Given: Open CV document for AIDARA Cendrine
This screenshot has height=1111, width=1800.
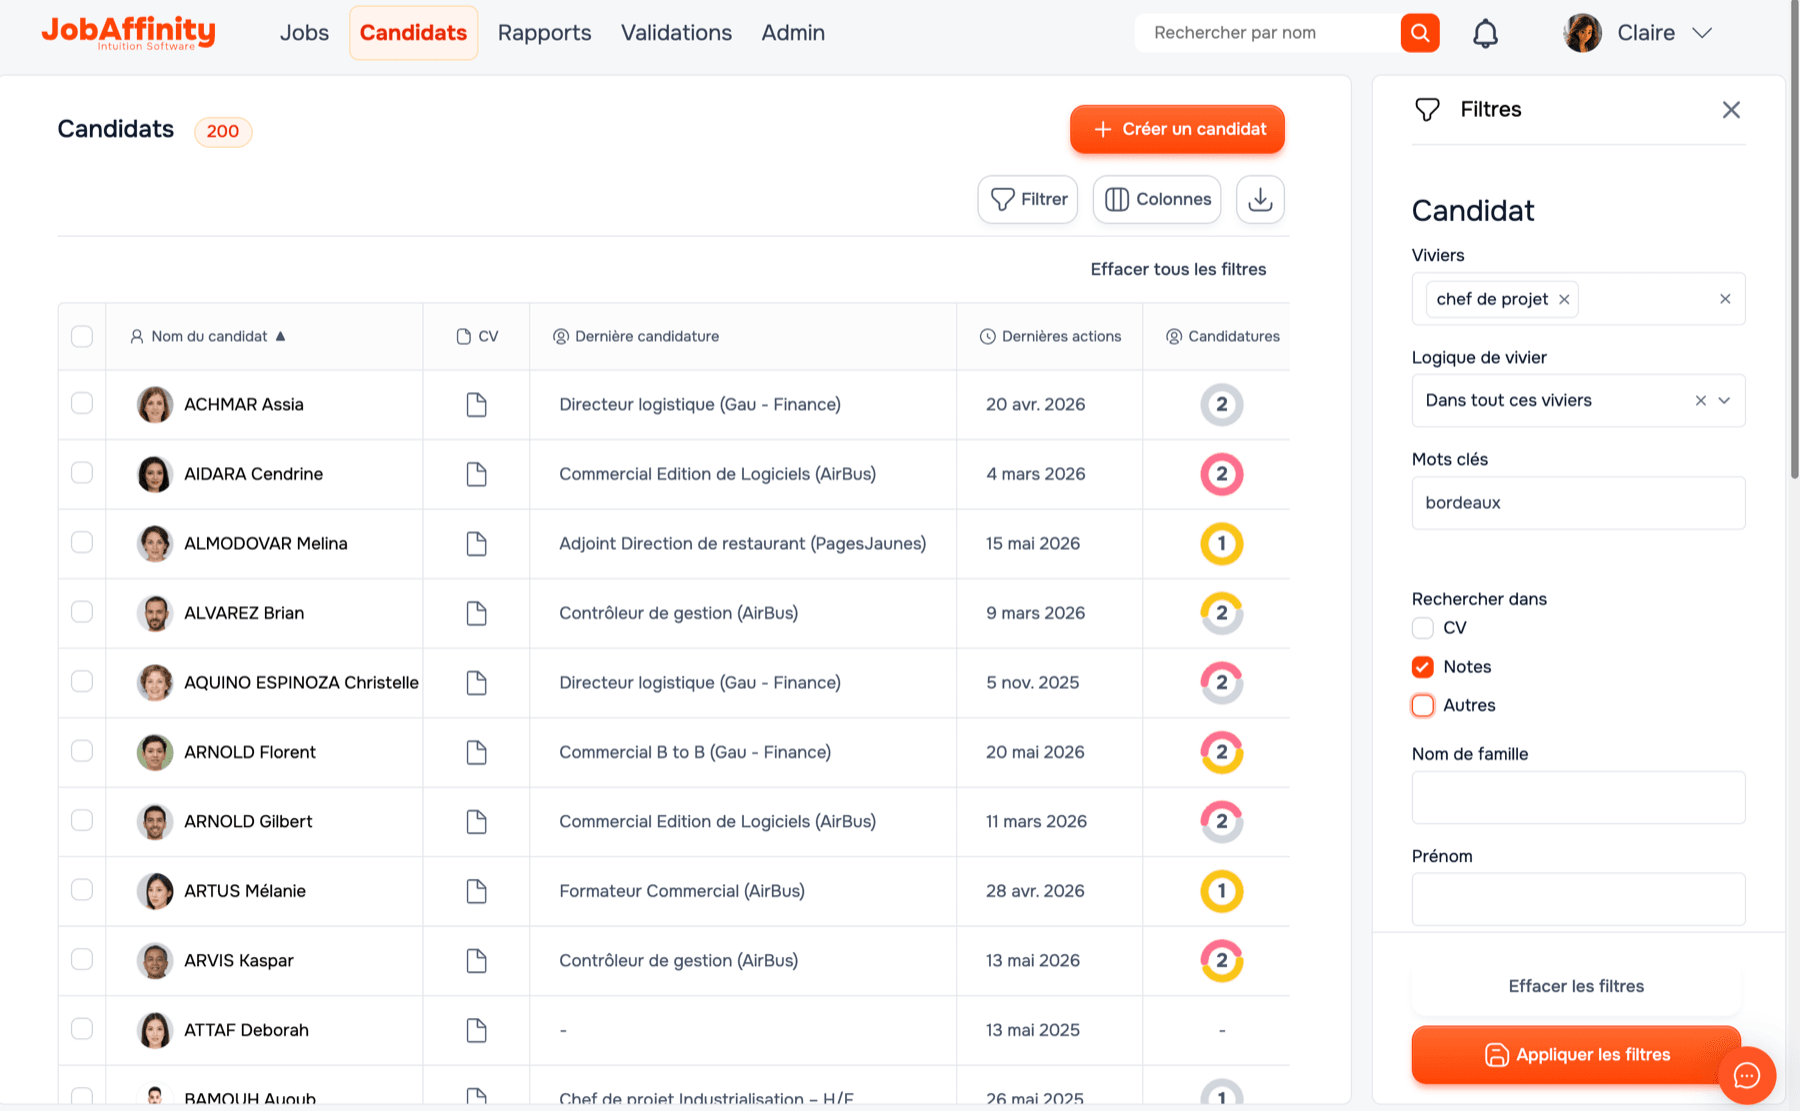Looking at the screenshot, I should [476, 474].
